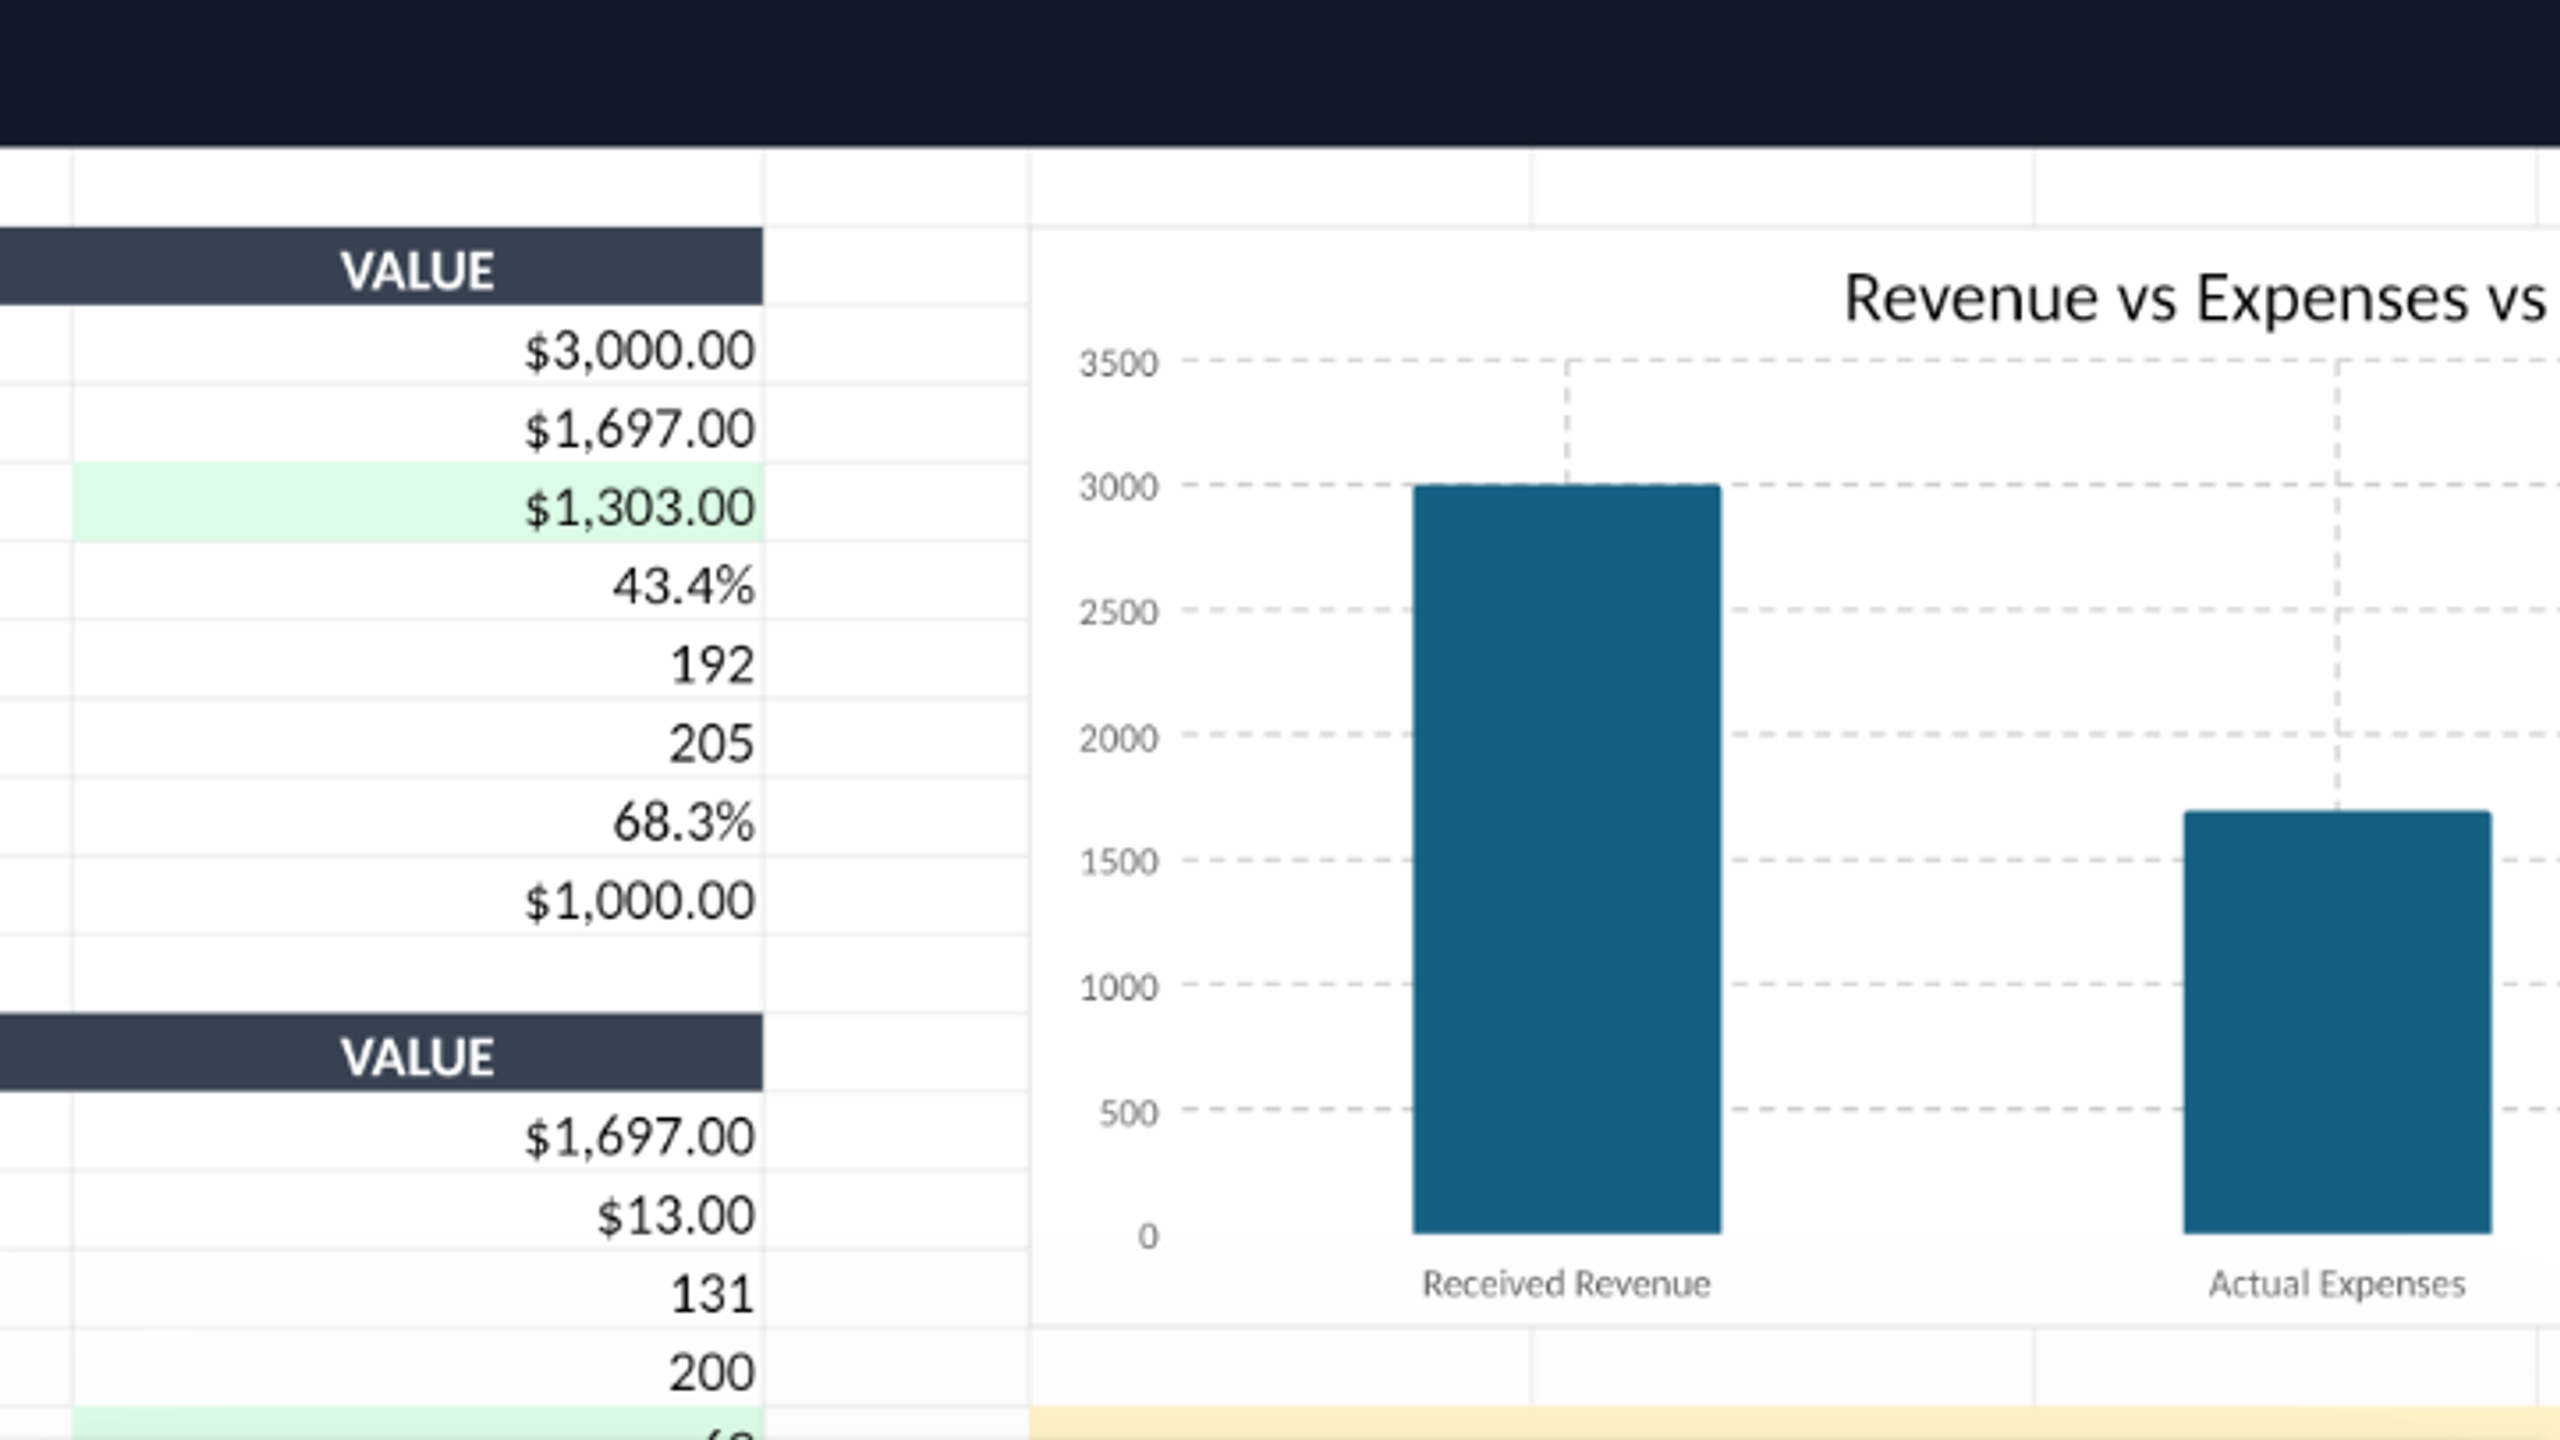Select the cell containing $3,000.00
Image resolution: width=2560 pixels, height=1440 pixels.
coord(418,346)
